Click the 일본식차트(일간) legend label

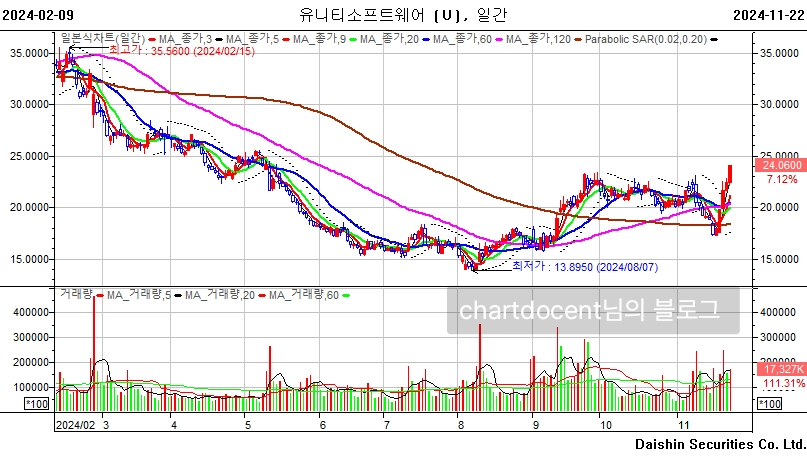(103, 39)
